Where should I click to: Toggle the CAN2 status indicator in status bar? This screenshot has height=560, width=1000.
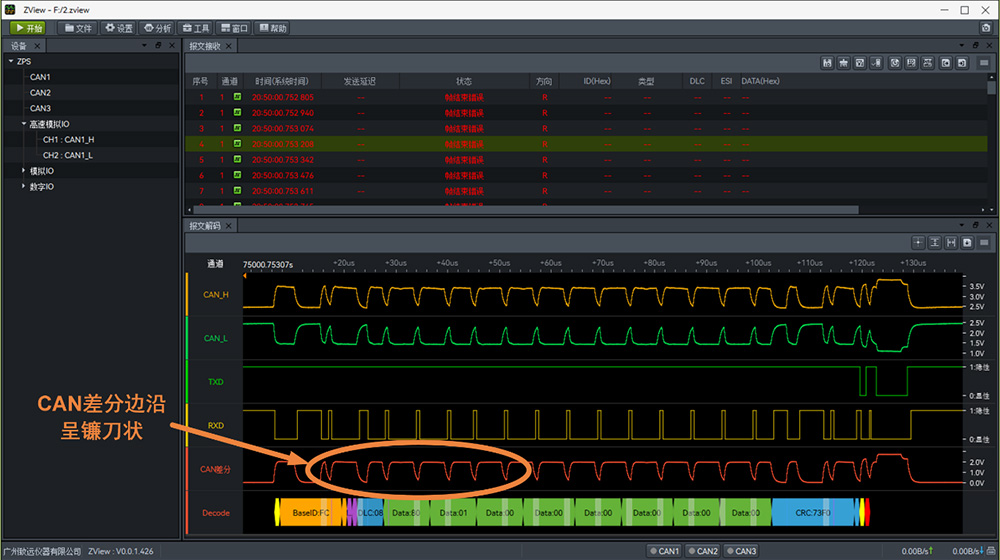(703, 551)
